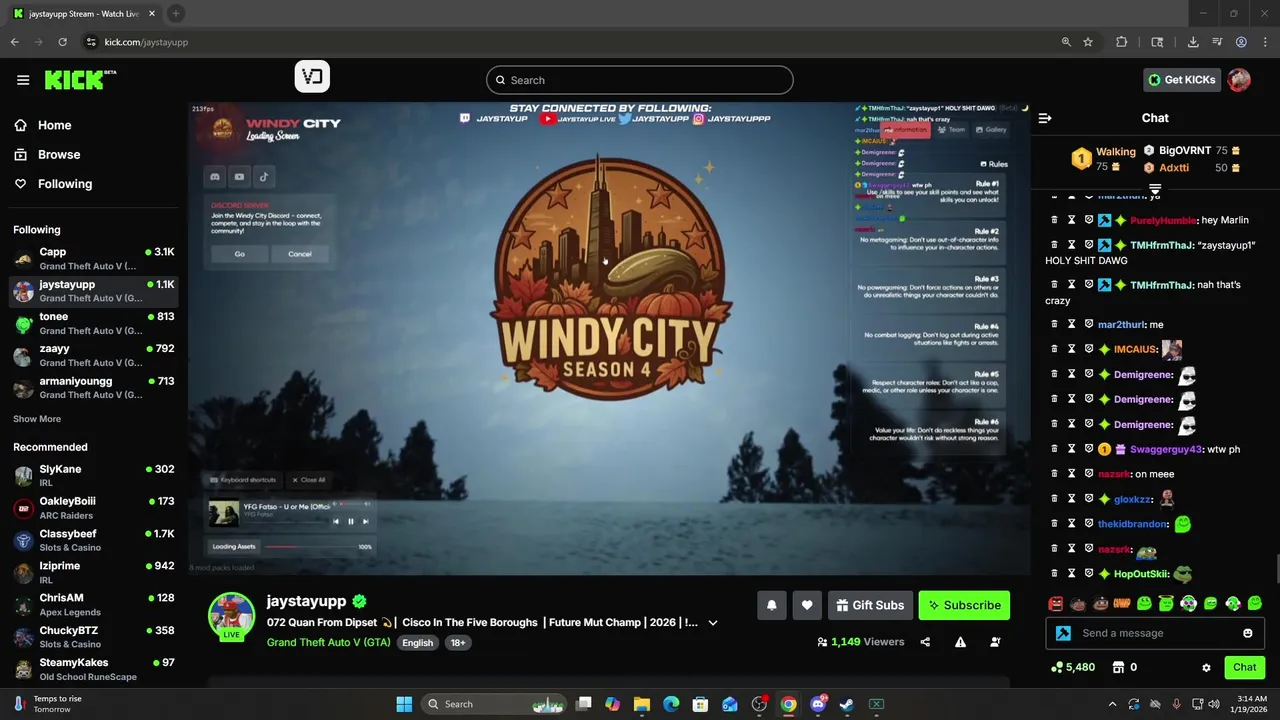Open File Explorer from taskbar
The image size is (1280, 720).
(x=642, y=704)
